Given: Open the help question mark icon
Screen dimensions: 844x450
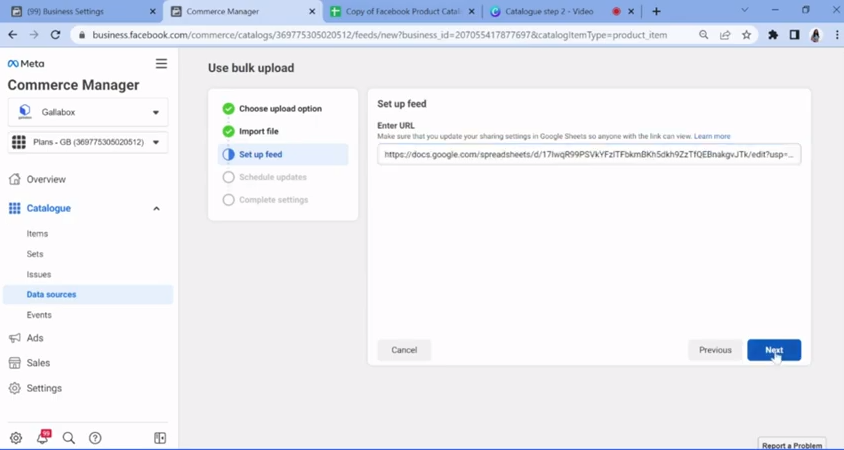Looking at the screenshot, I should pos(95,438).
